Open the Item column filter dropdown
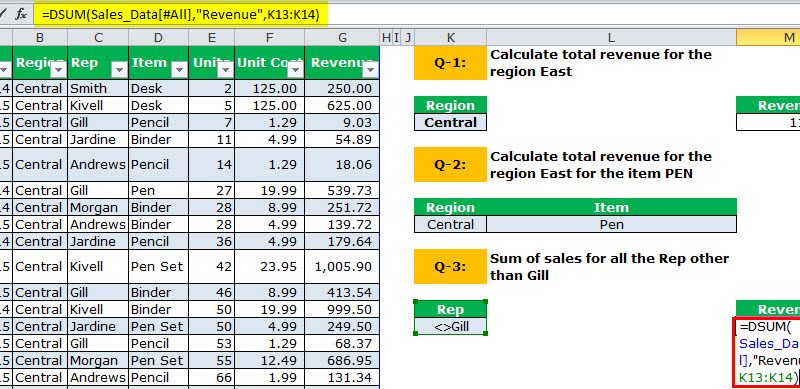Viewport: 800px width, 389px height. pyautogui.click(x=179, y=69)
